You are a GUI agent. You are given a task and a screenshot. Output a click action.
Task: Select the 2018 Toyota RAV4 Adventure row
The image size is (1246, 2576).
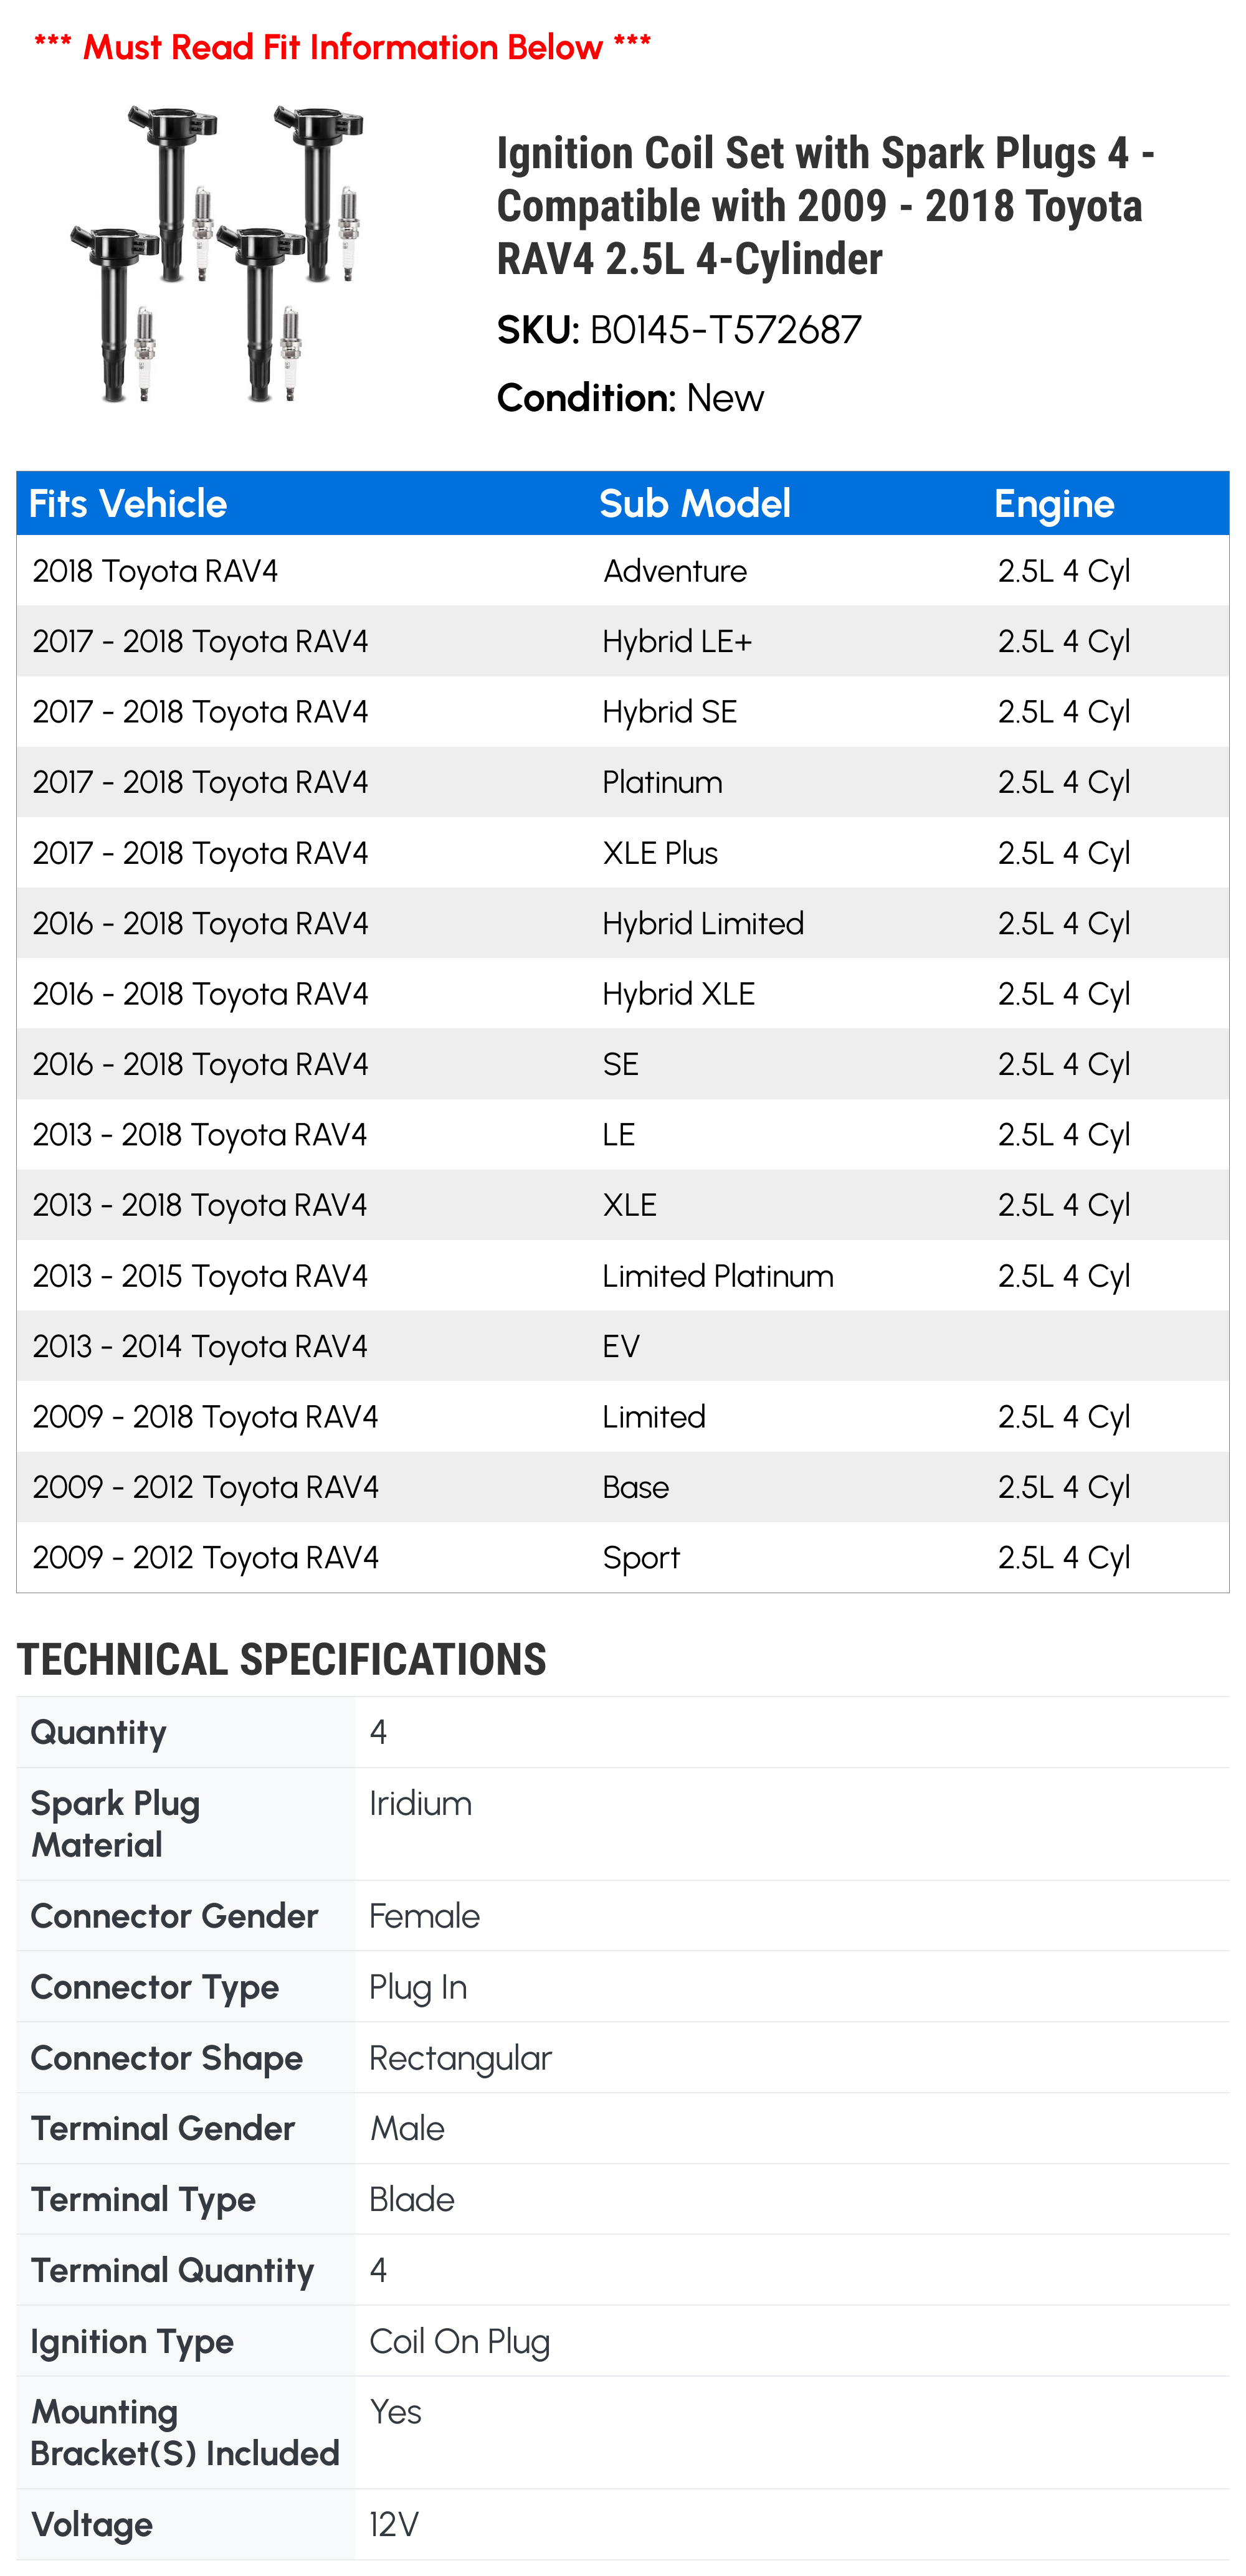[622, 571]
